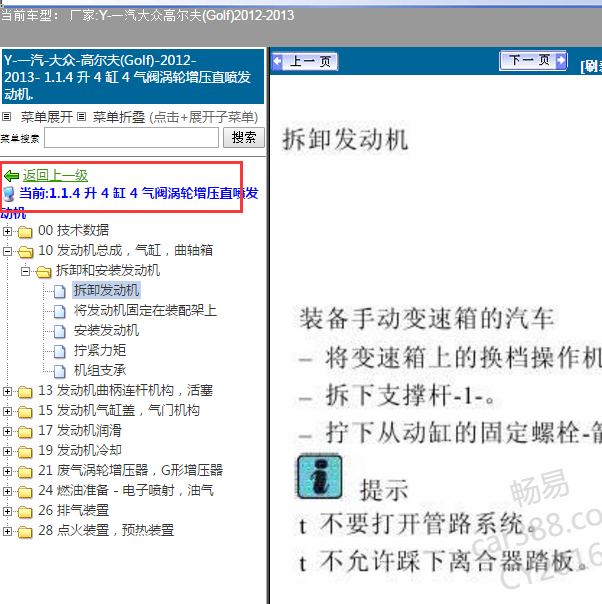Click folder icon of 13 发动机曲柄连杆机构

25,392
